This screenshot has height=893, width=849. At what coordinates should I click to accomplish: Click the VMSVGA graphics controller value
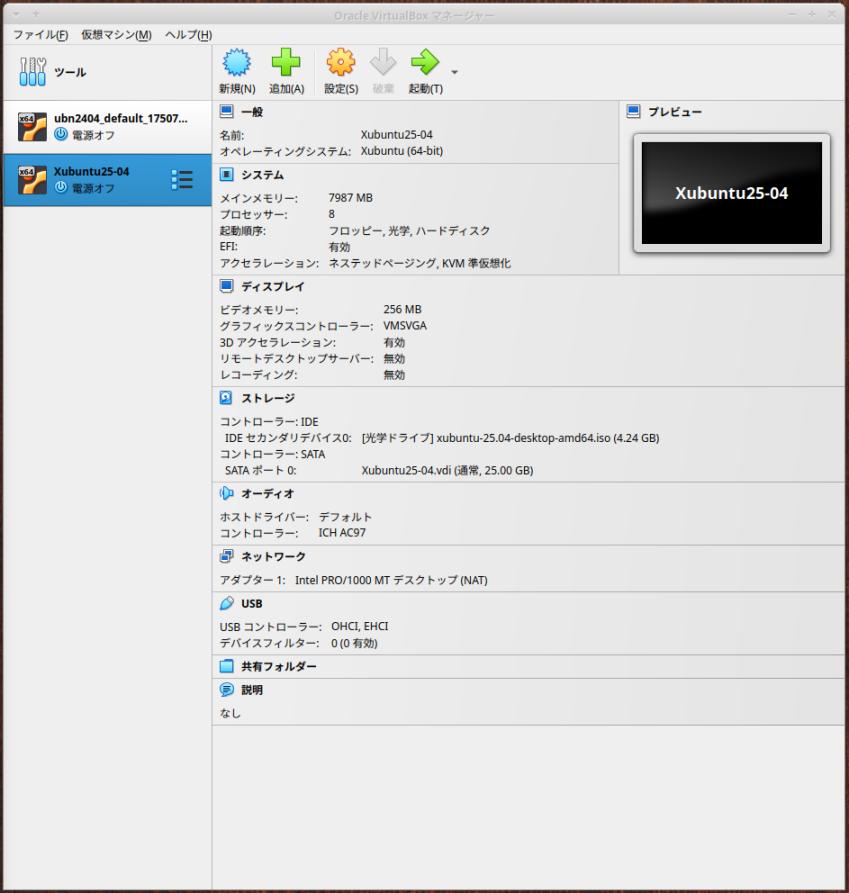click(x=405, y=326)
